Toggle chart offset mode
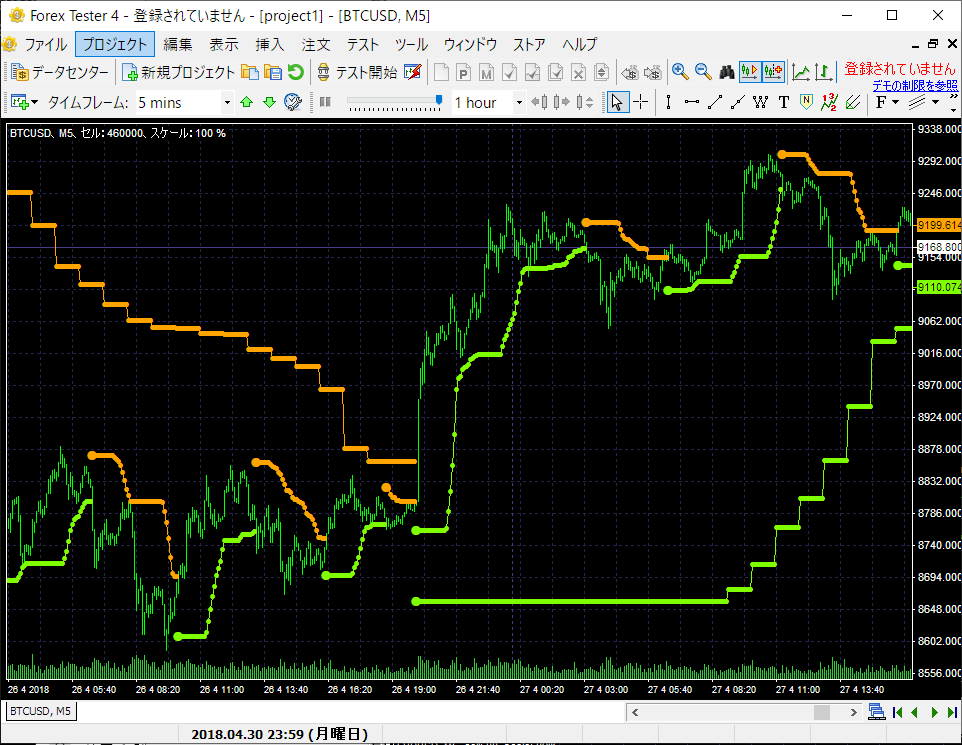The width and height of the screenshot is (962, 745). pyautogui.click(x=773, y=72)
